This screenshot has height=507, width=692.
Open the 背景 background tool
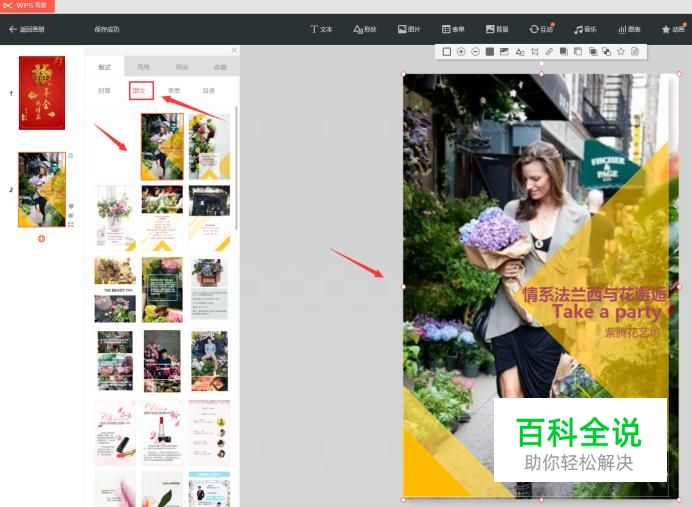point(497,29)
